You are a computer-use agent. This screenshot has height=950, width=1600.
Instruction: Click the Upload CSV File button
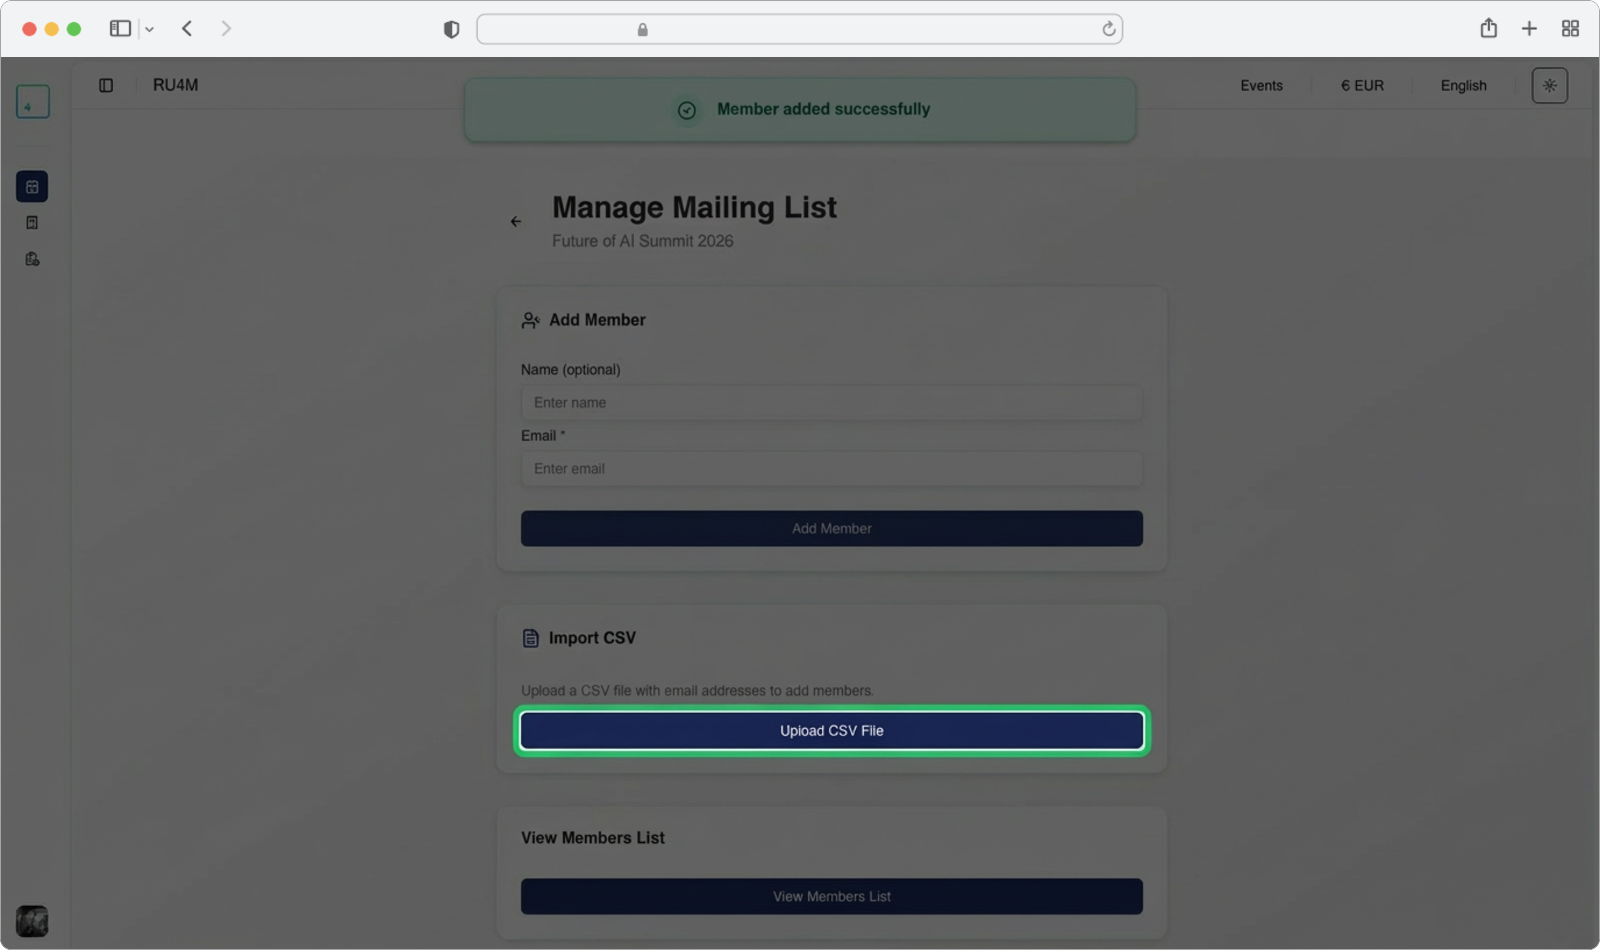[831, 731]
